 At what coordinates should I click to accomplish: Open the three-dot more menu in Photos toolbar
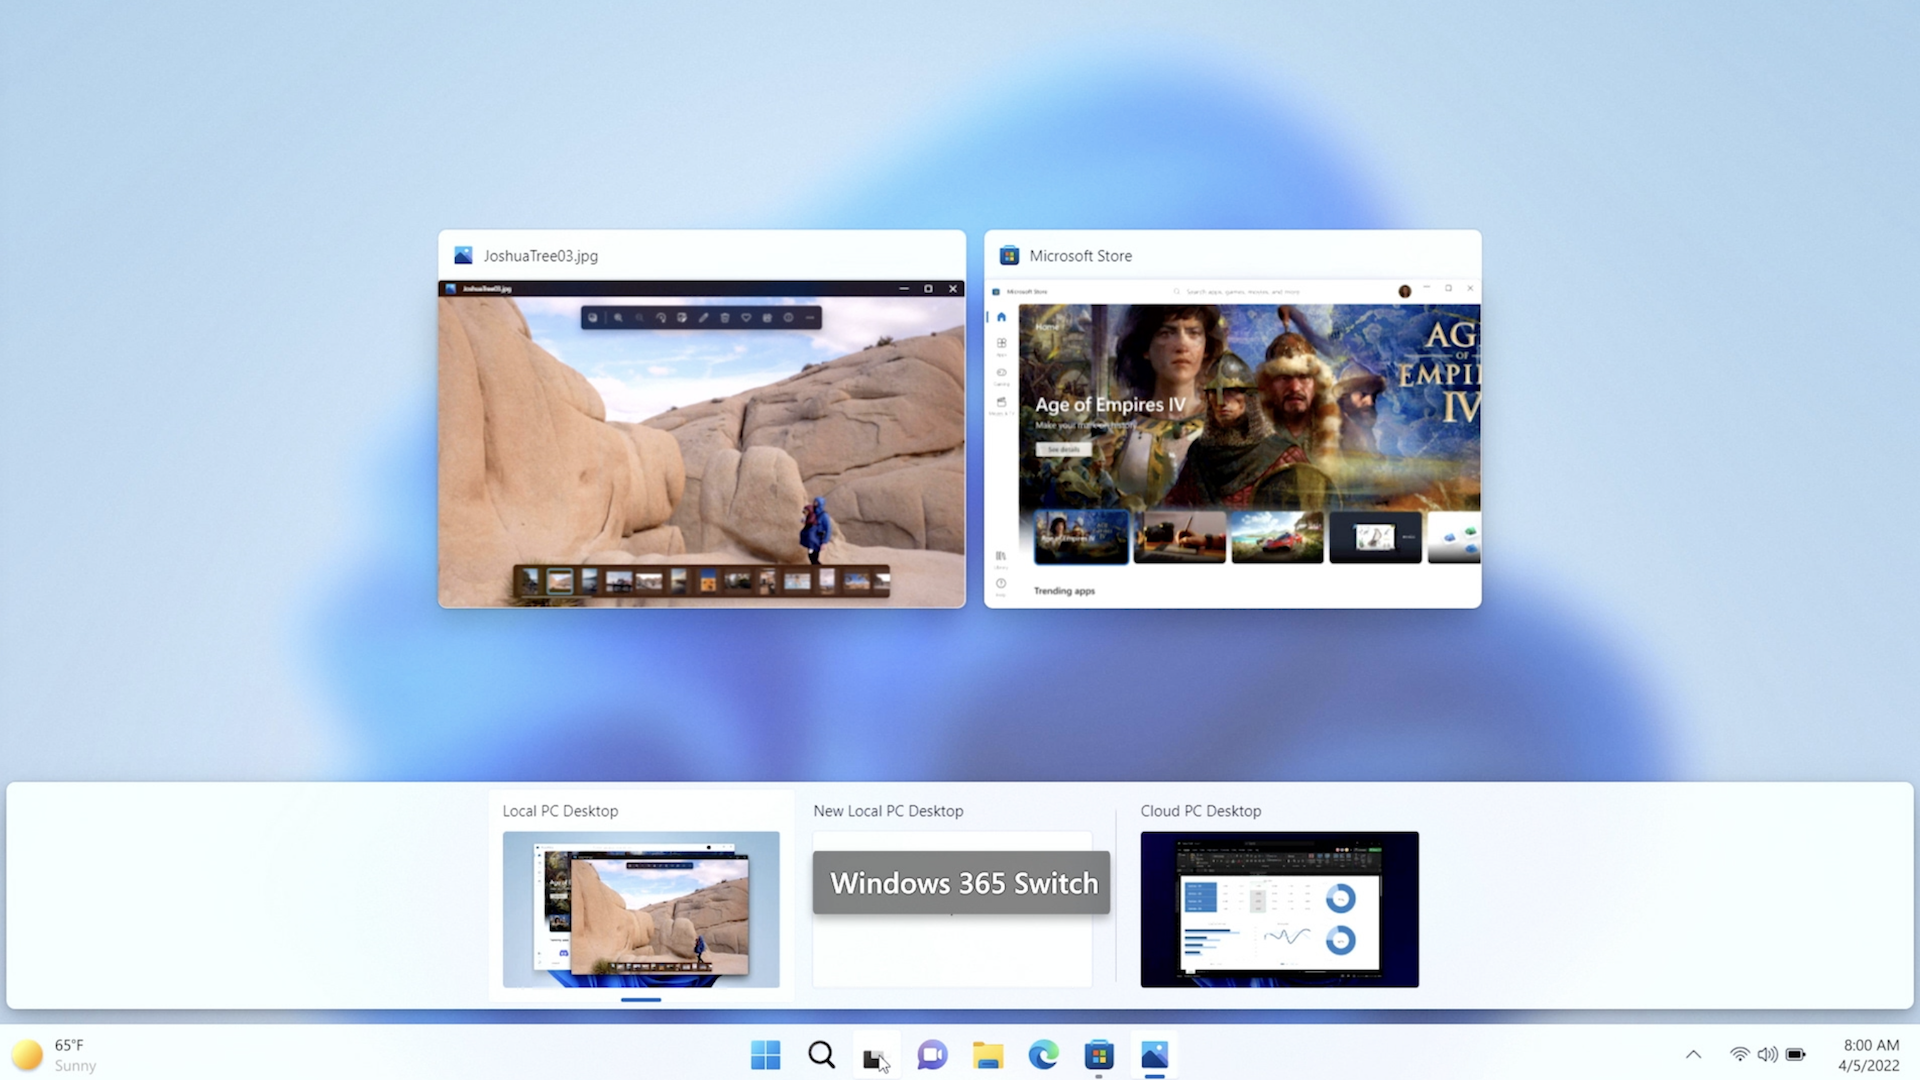810,318
